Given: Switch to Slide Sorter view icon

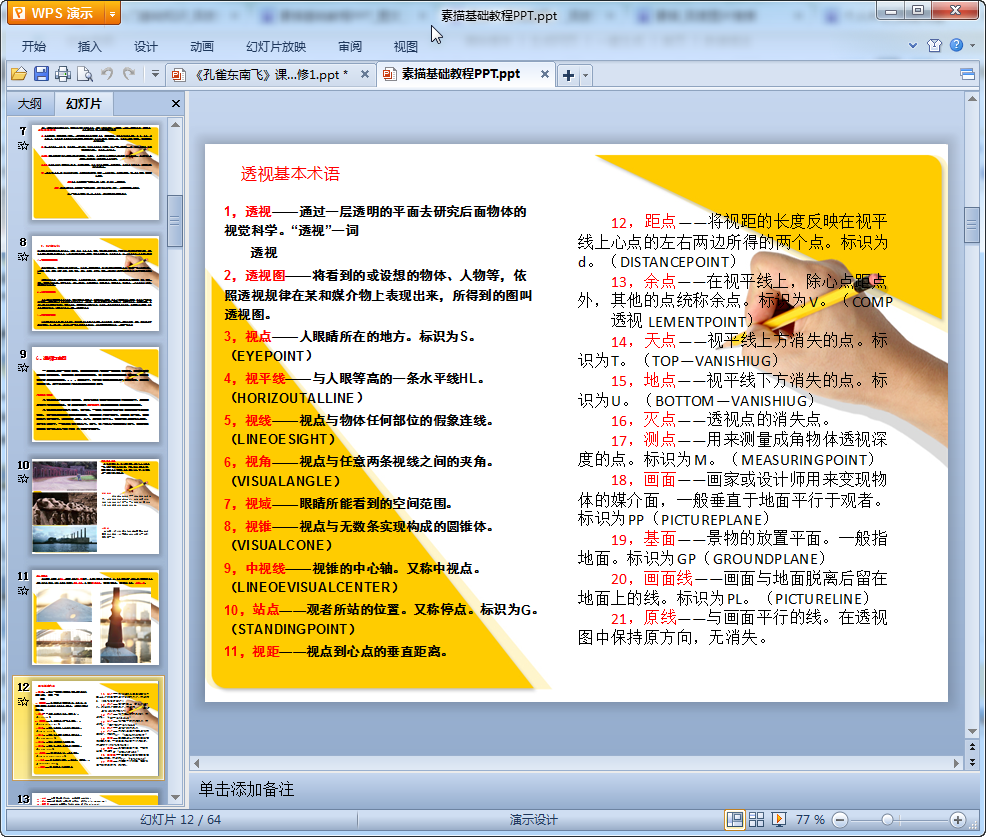Looking at the screenshot, I should click(x=756, y=819).
